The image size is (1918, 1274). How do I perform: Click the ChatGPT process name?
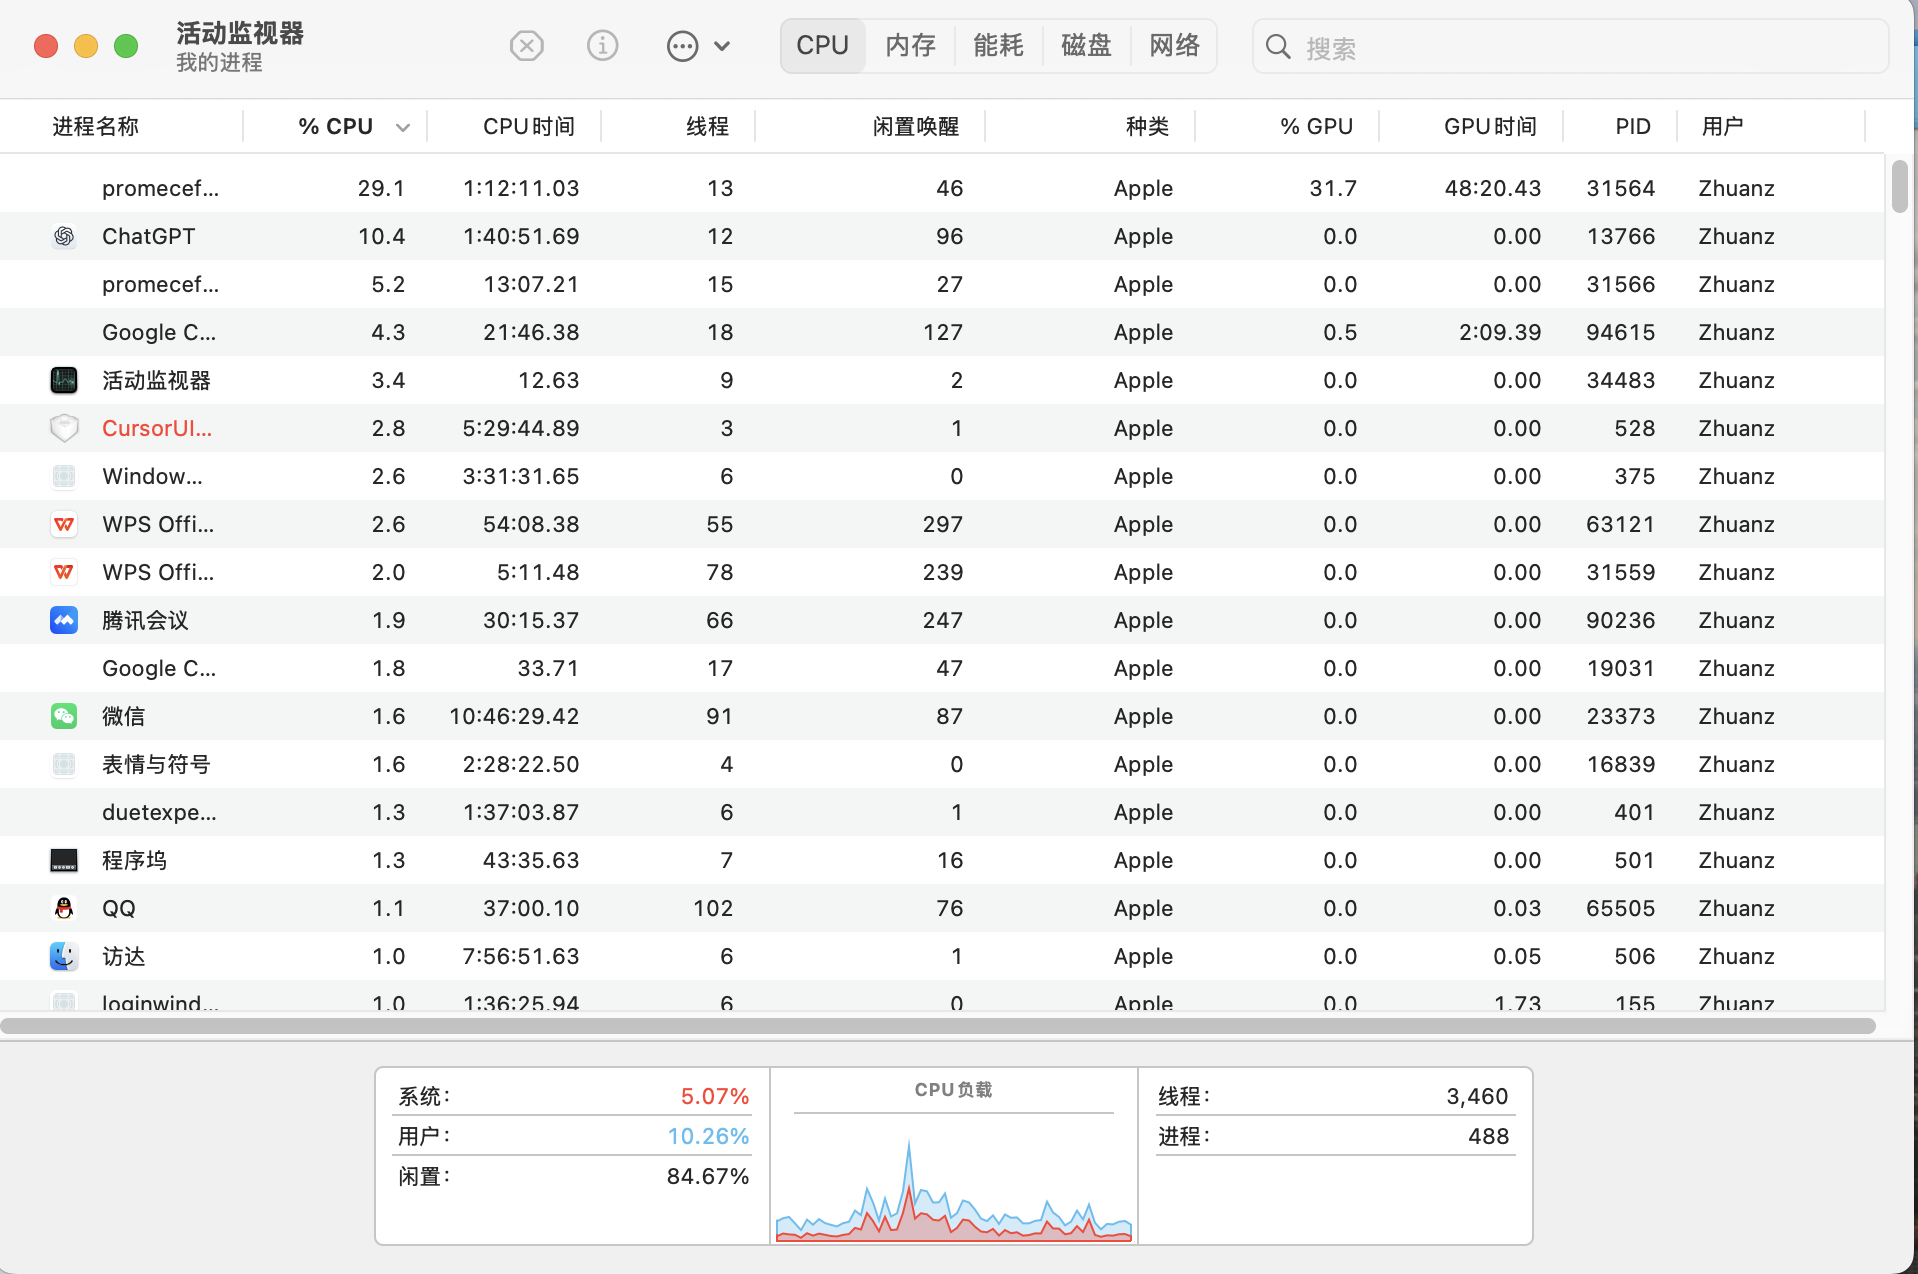tap(148, 236)
